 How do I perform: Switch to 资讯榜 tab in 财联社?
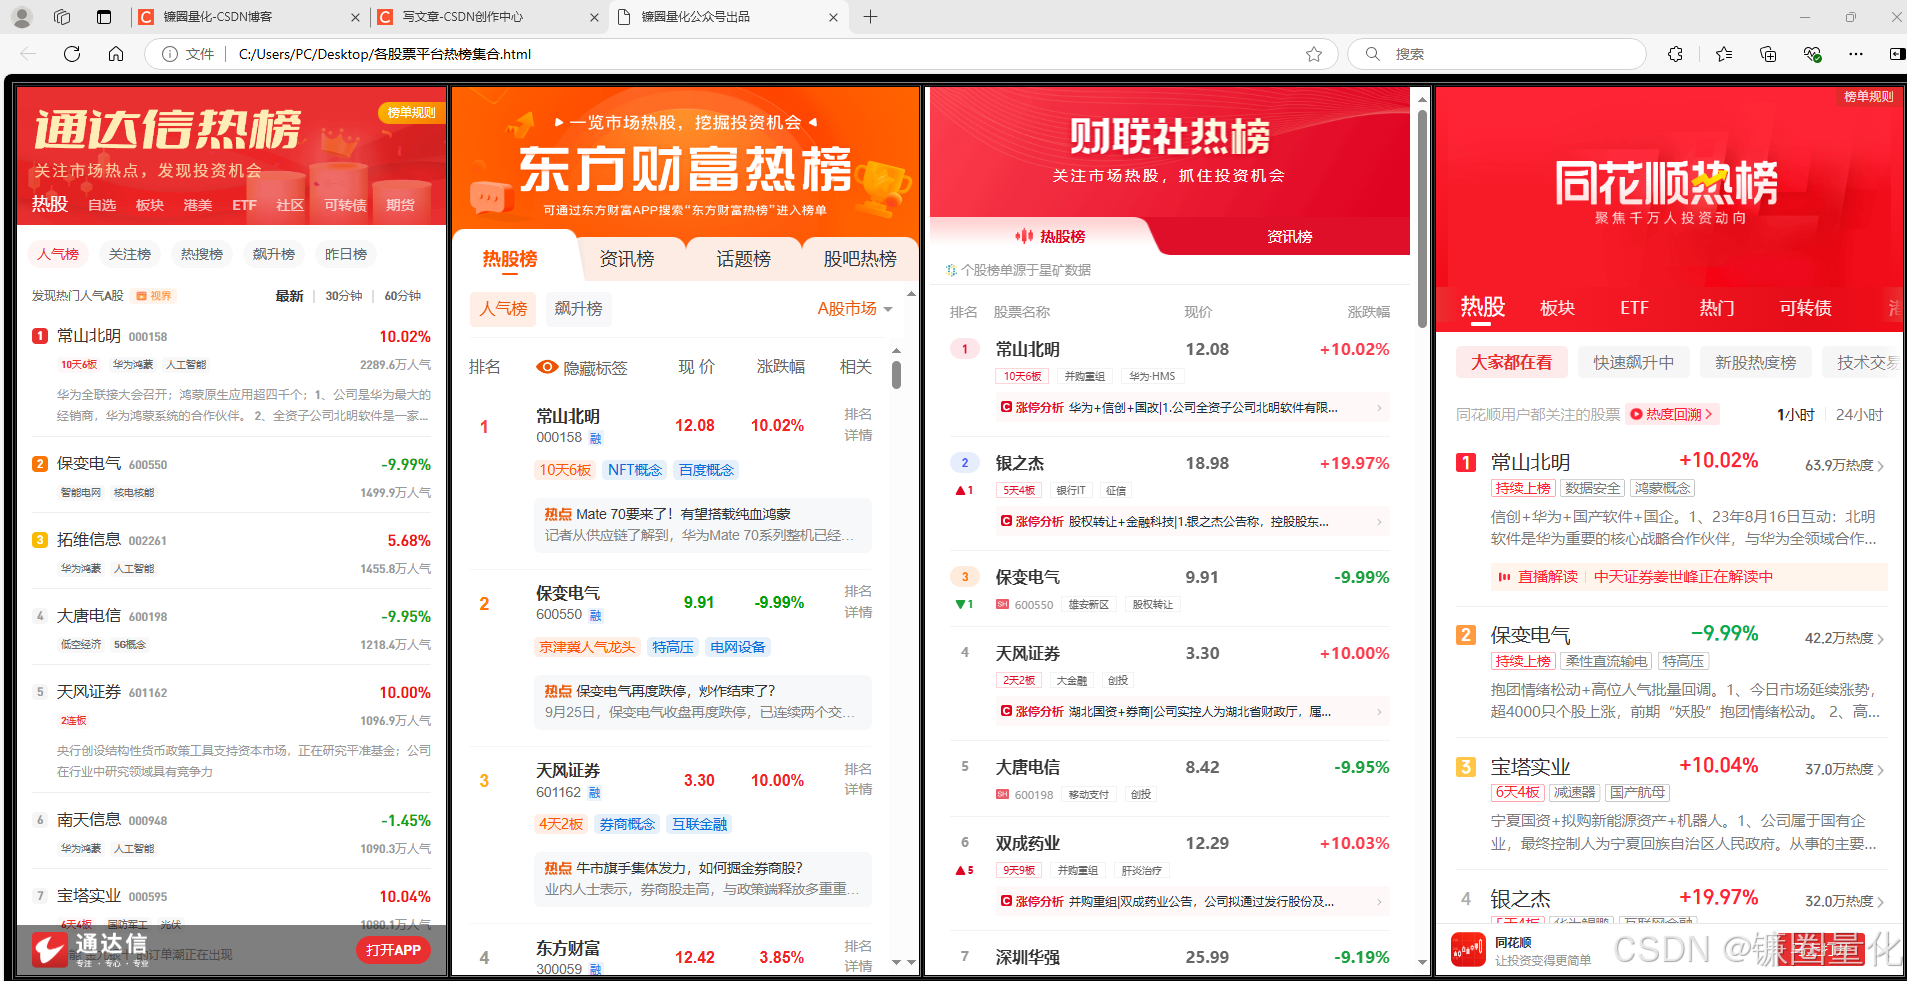1289,237
